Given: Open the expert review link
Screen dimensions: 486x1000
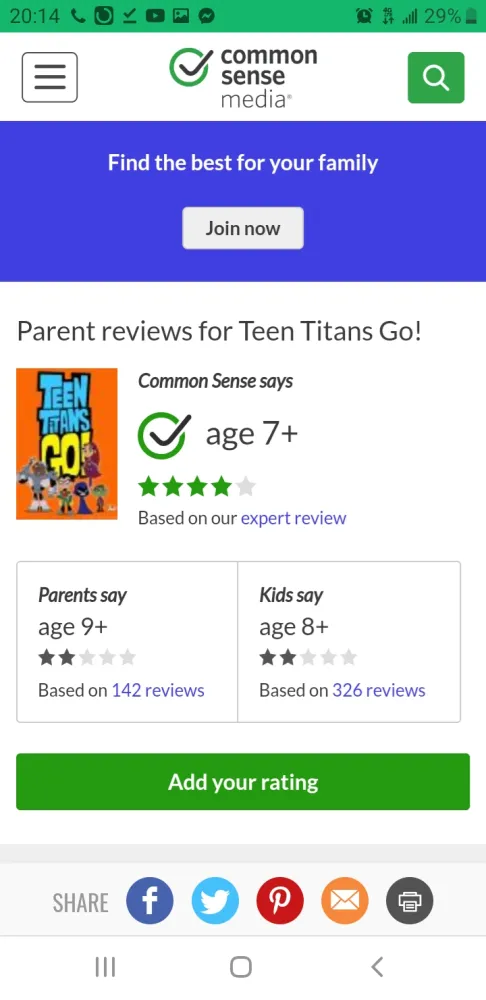Looking at the screenshot, I should coord(293,518).
